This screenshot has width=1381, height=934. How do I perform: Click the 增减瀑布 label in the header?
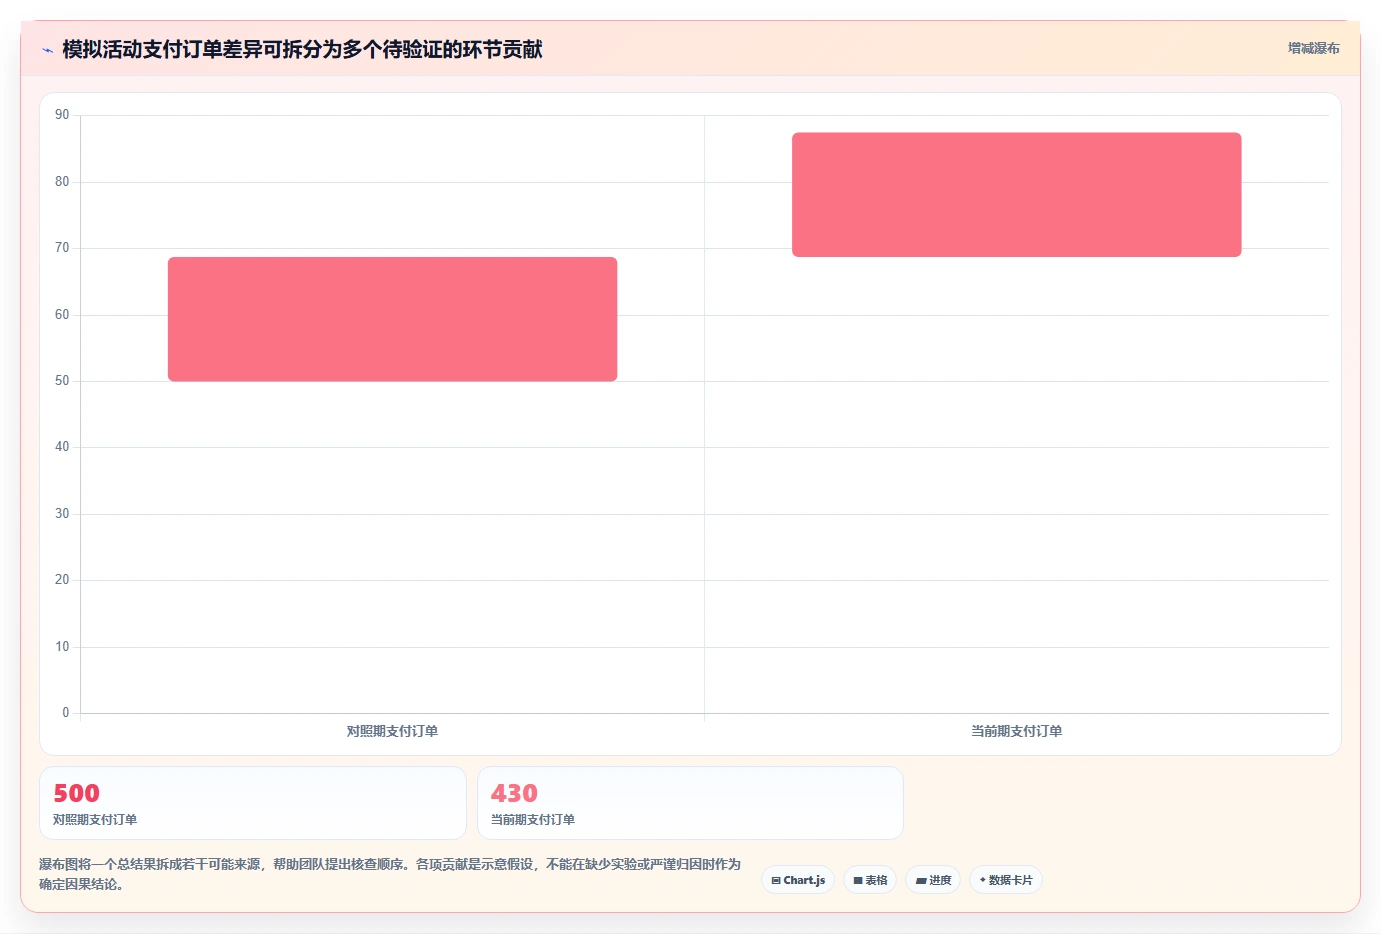point(1313,48)
